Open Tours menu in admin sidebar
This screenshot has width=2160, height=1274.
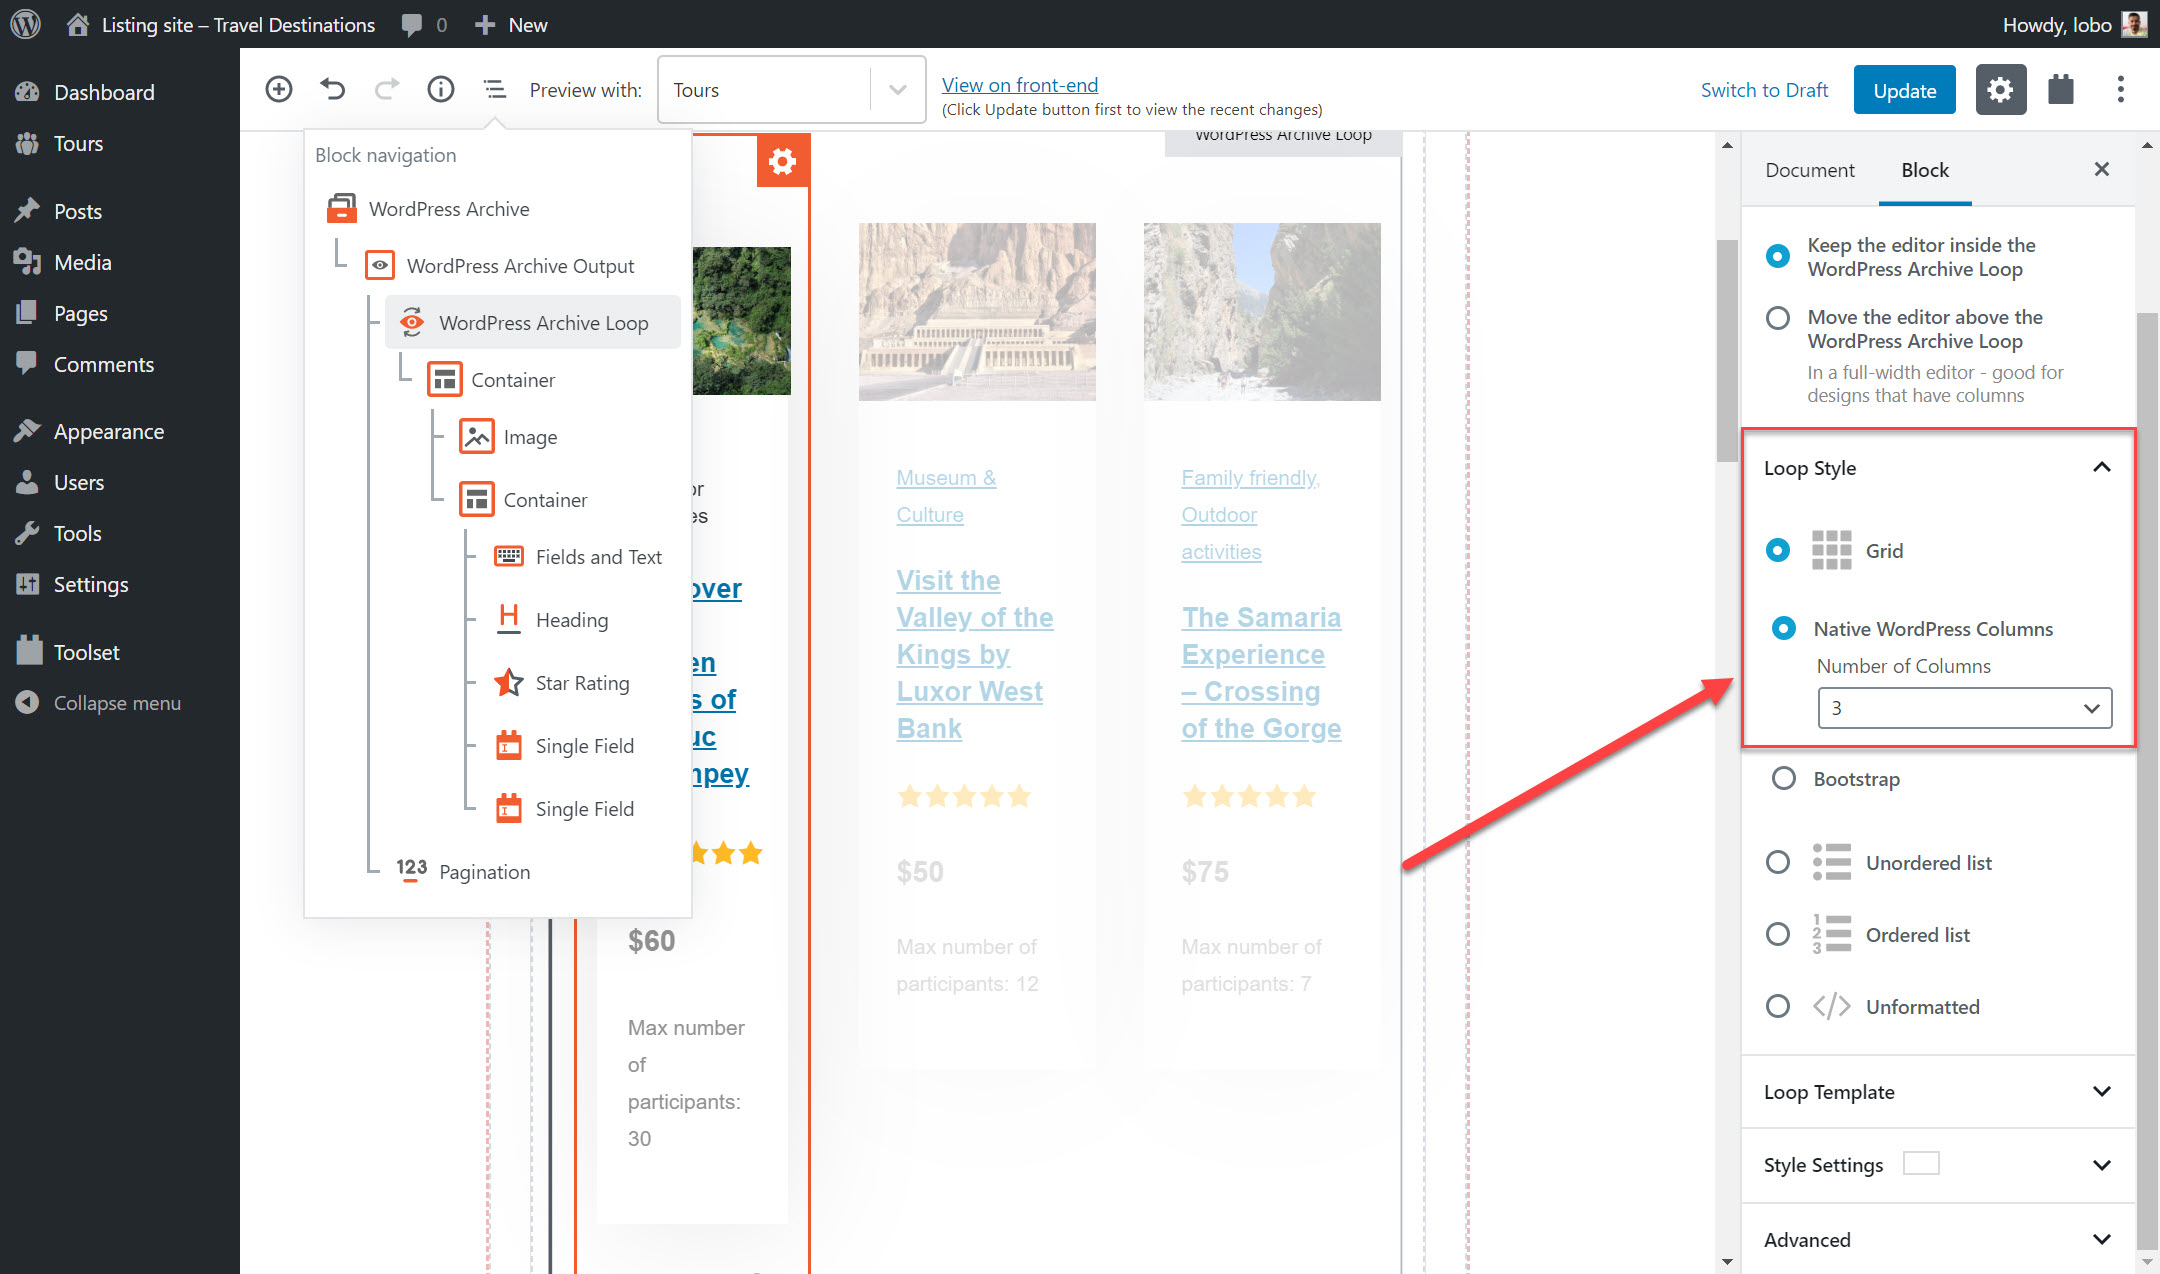78,143
